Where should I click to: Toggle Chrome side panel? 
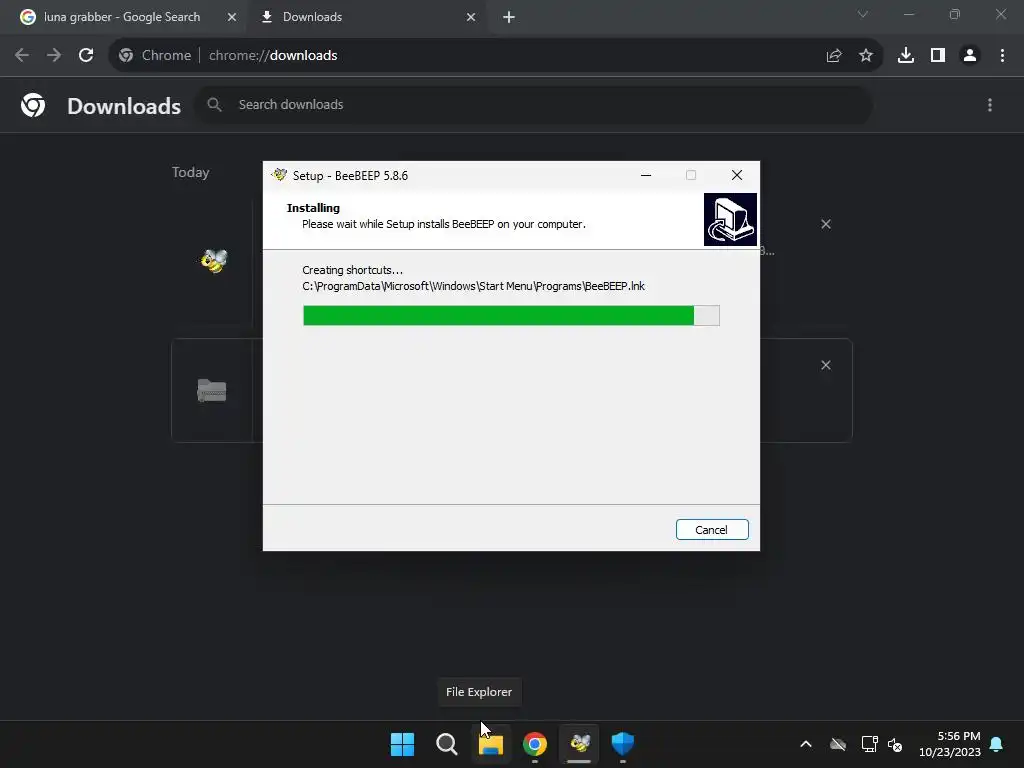(x=938, y=56)
